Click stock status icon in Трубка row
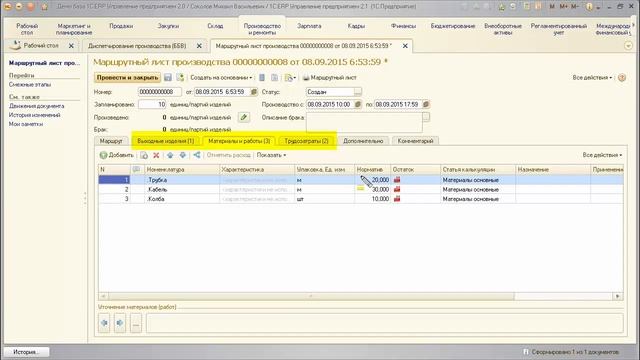Viewport: 640px width, 360px height. (397, 180)
